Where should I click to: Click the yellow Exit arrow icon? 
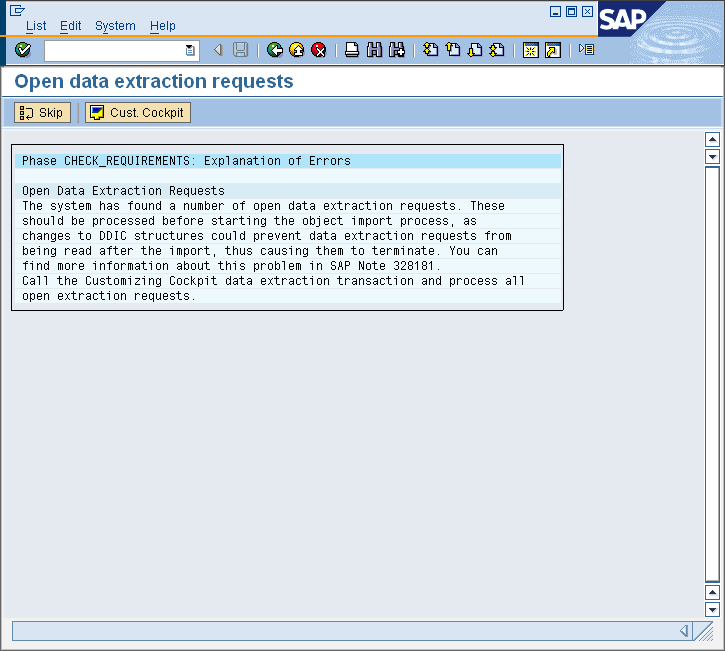coord(297,49)
